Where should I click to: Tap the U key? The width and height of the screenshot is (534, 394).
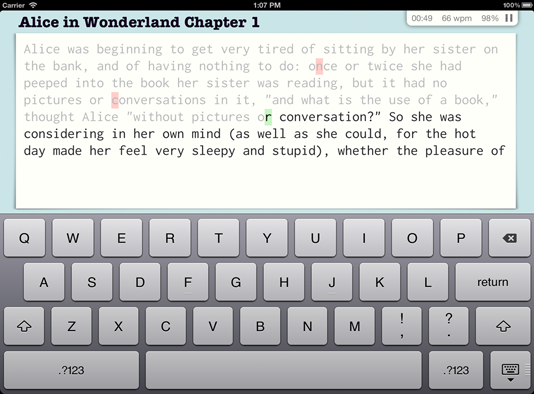pyautogui.click(x=315, y=238)
